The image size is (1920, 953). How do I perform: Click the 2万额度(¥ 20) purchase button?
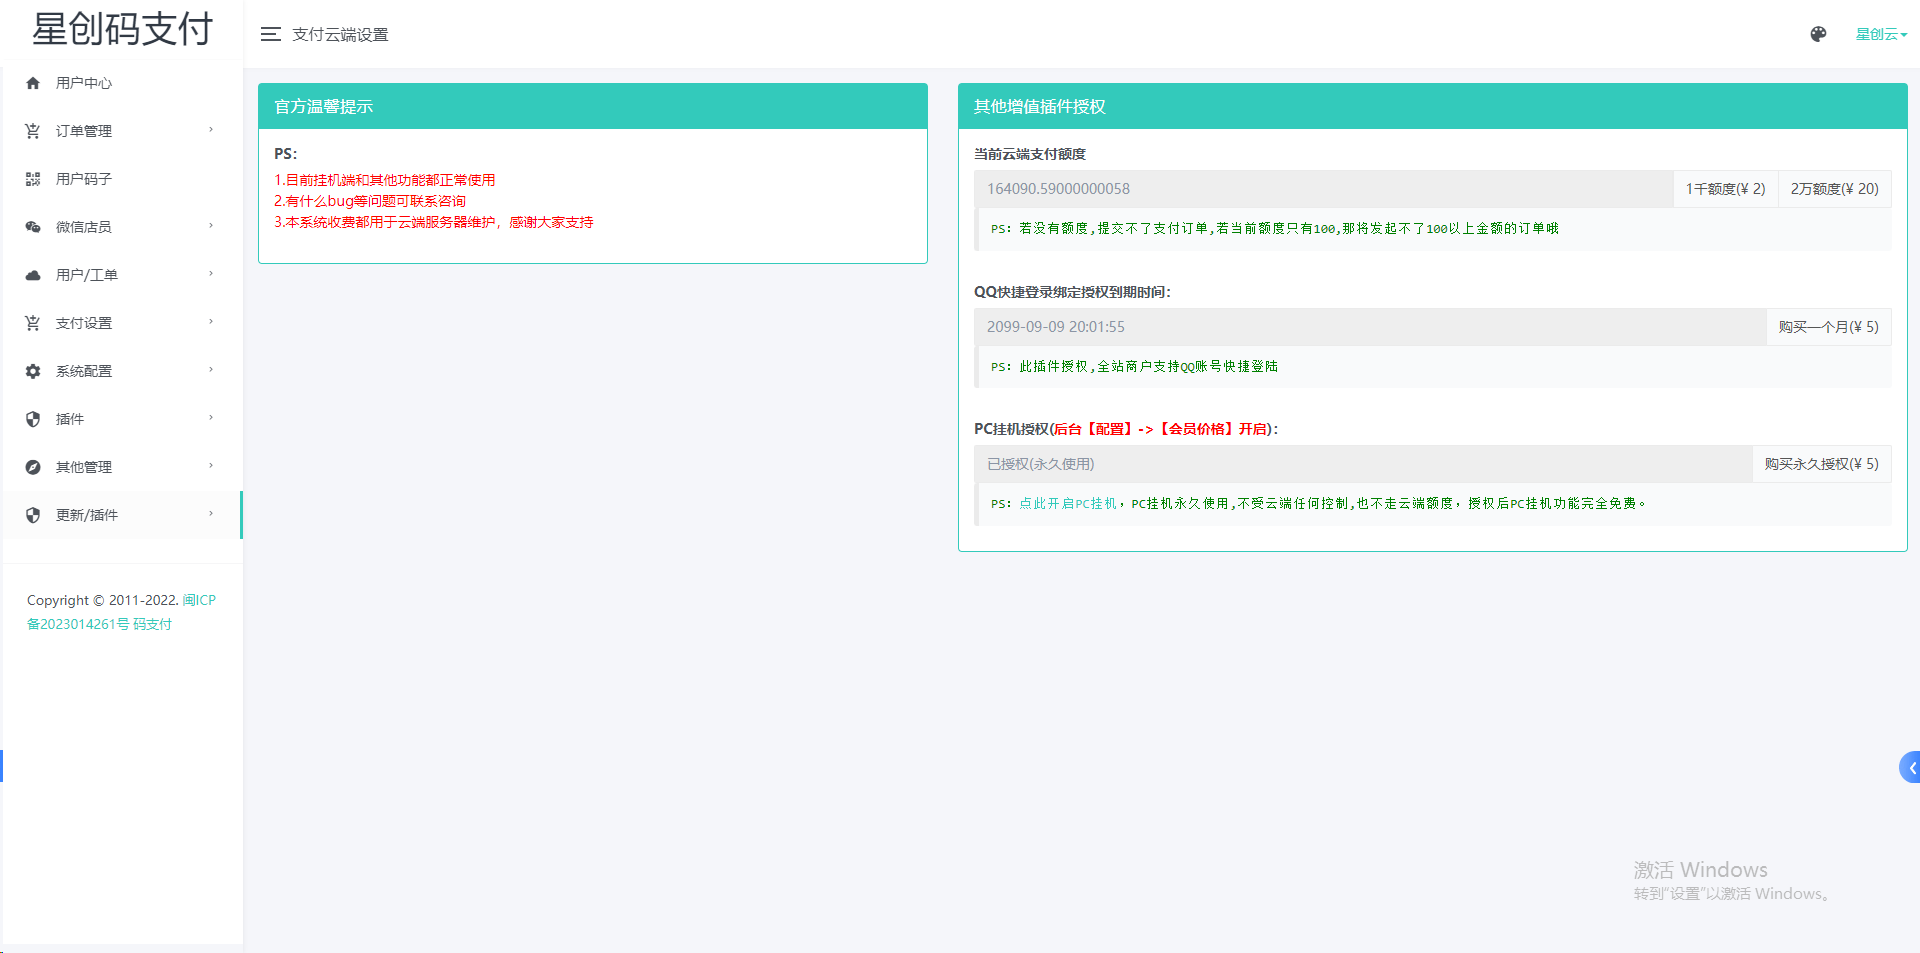1834,189
